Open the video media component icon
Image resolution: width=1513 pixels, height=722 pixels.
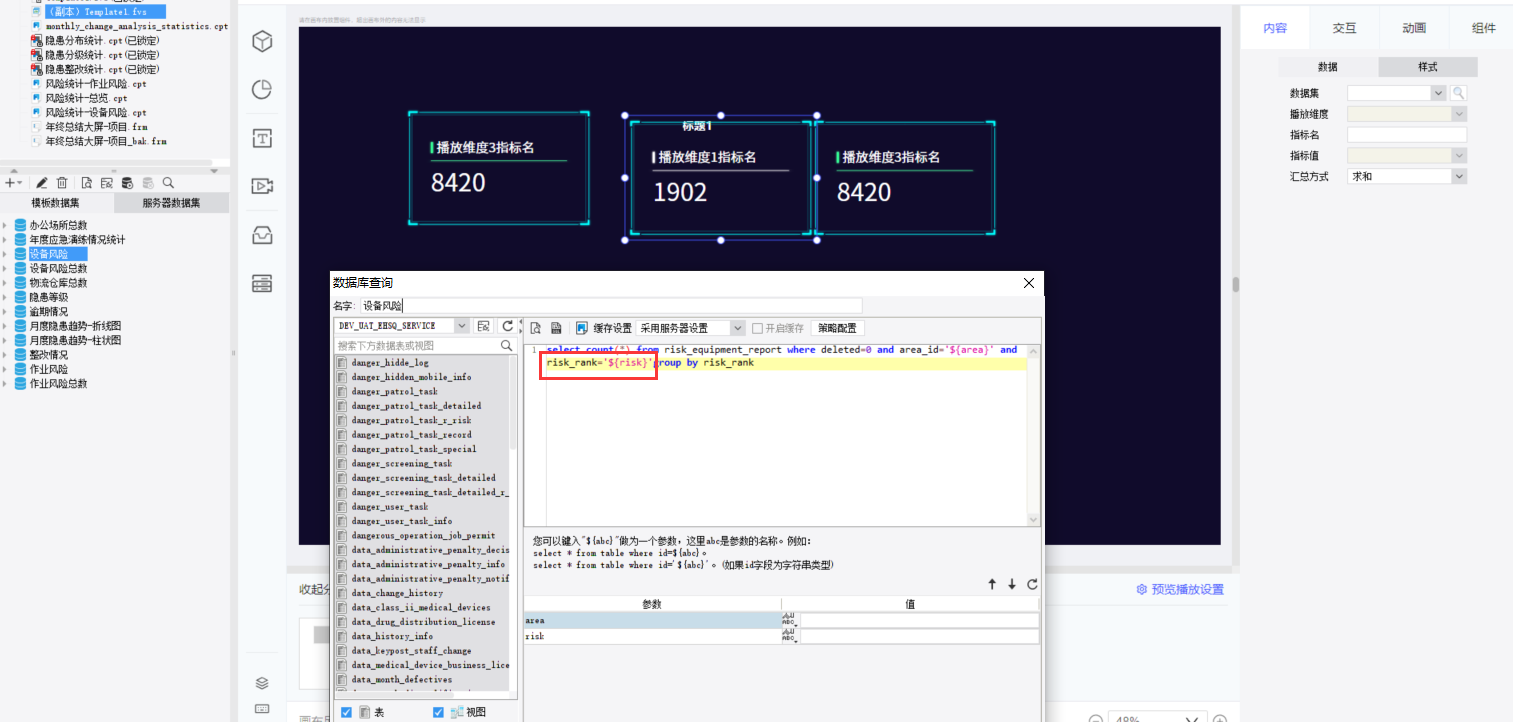tap(262, 186)
